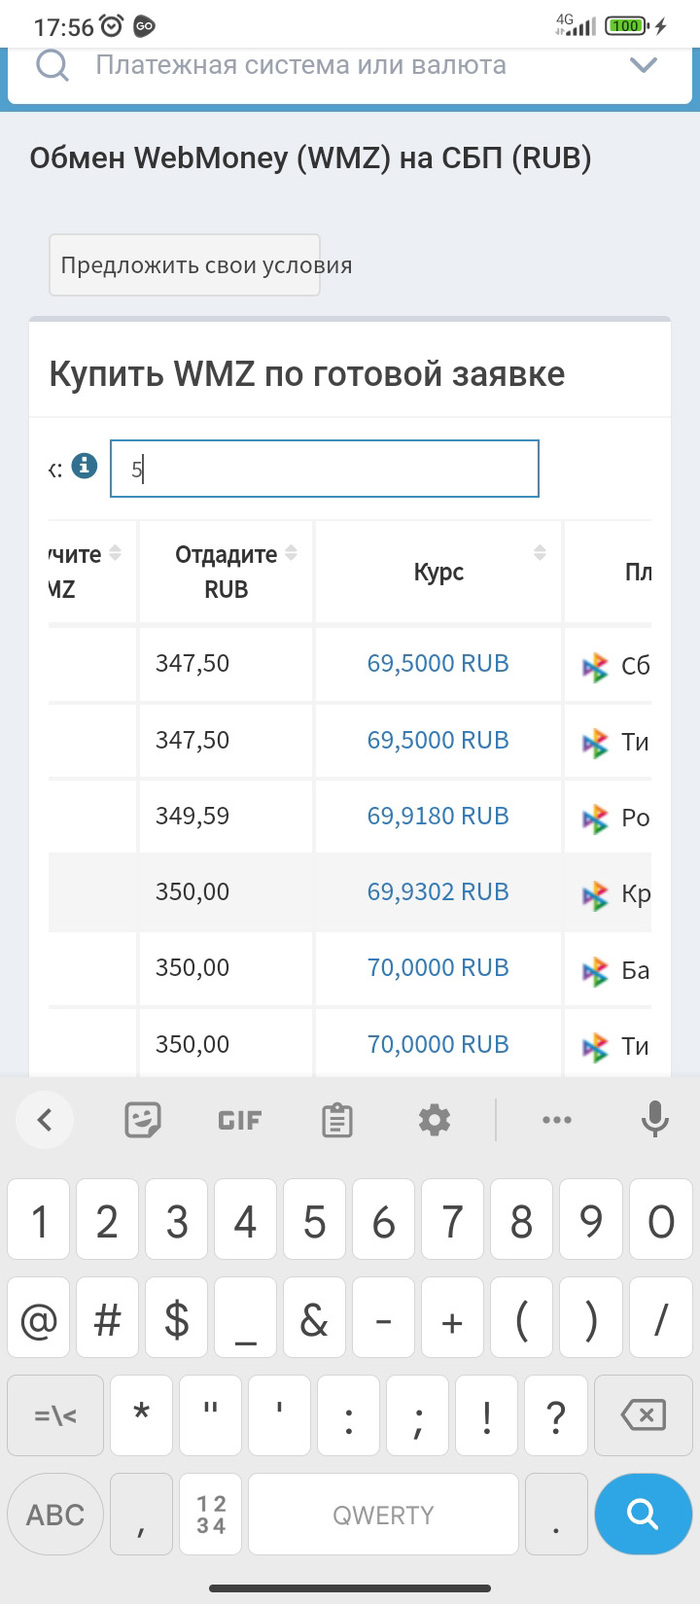Tap the magnifier icon in the currency search
This screenshot has height=1604, width=700.
point(52,66)
